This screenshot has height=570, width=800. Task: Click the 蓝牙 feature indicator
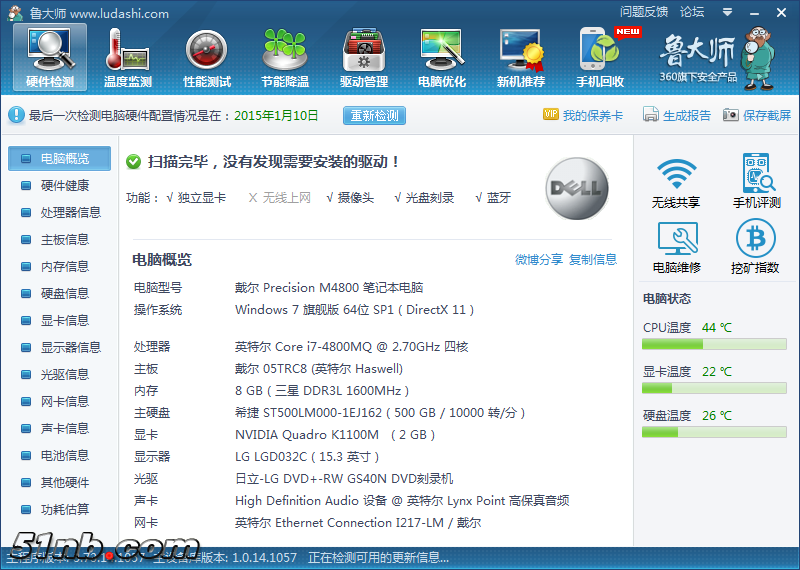(493, 197)
